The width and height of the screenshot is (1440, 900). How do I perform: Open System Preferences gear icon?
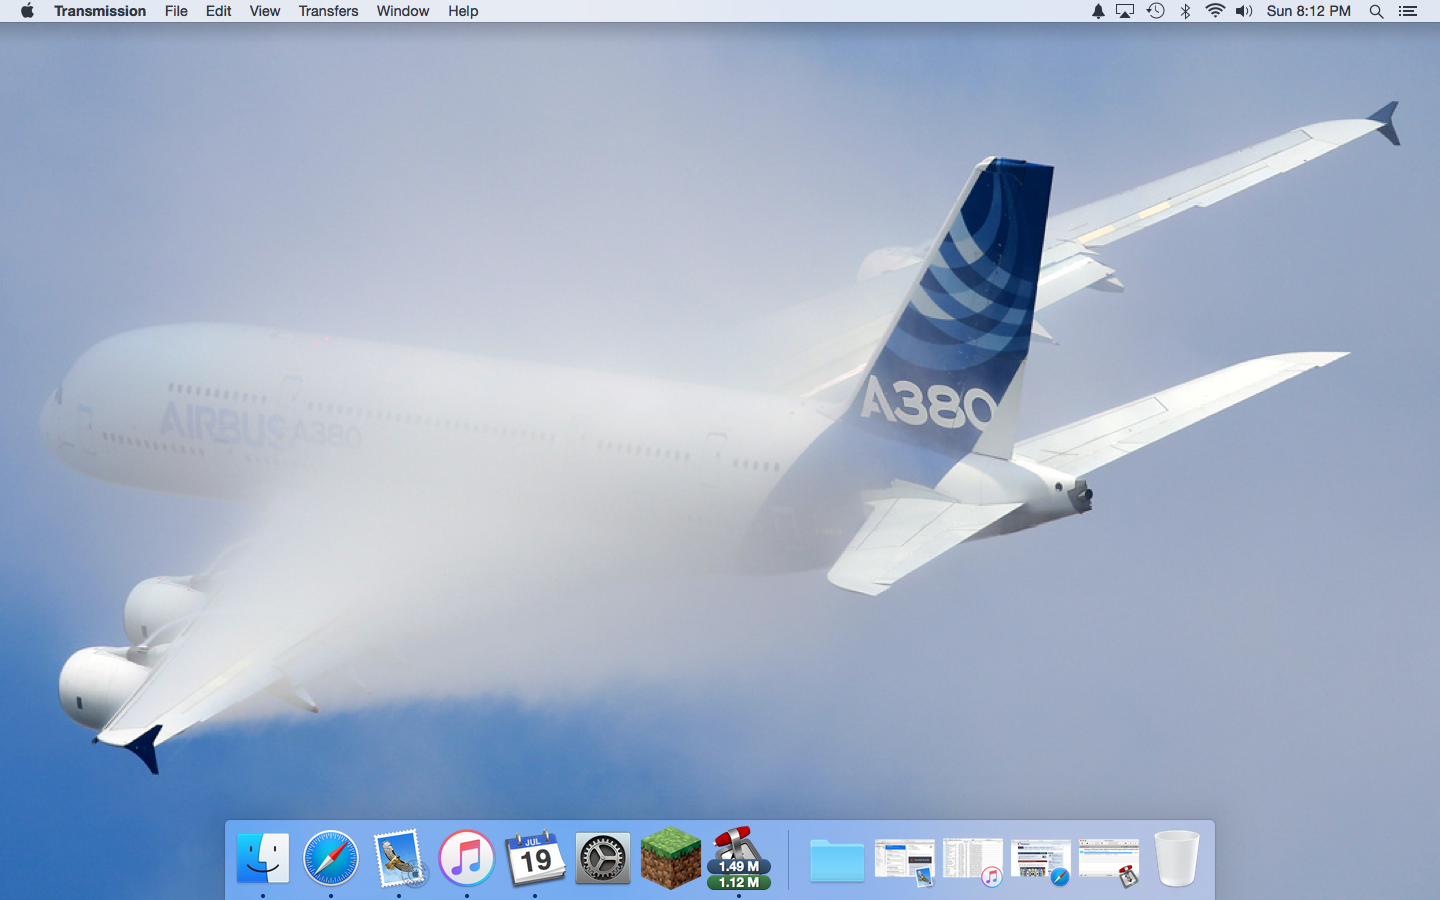[x=603, y=858]
